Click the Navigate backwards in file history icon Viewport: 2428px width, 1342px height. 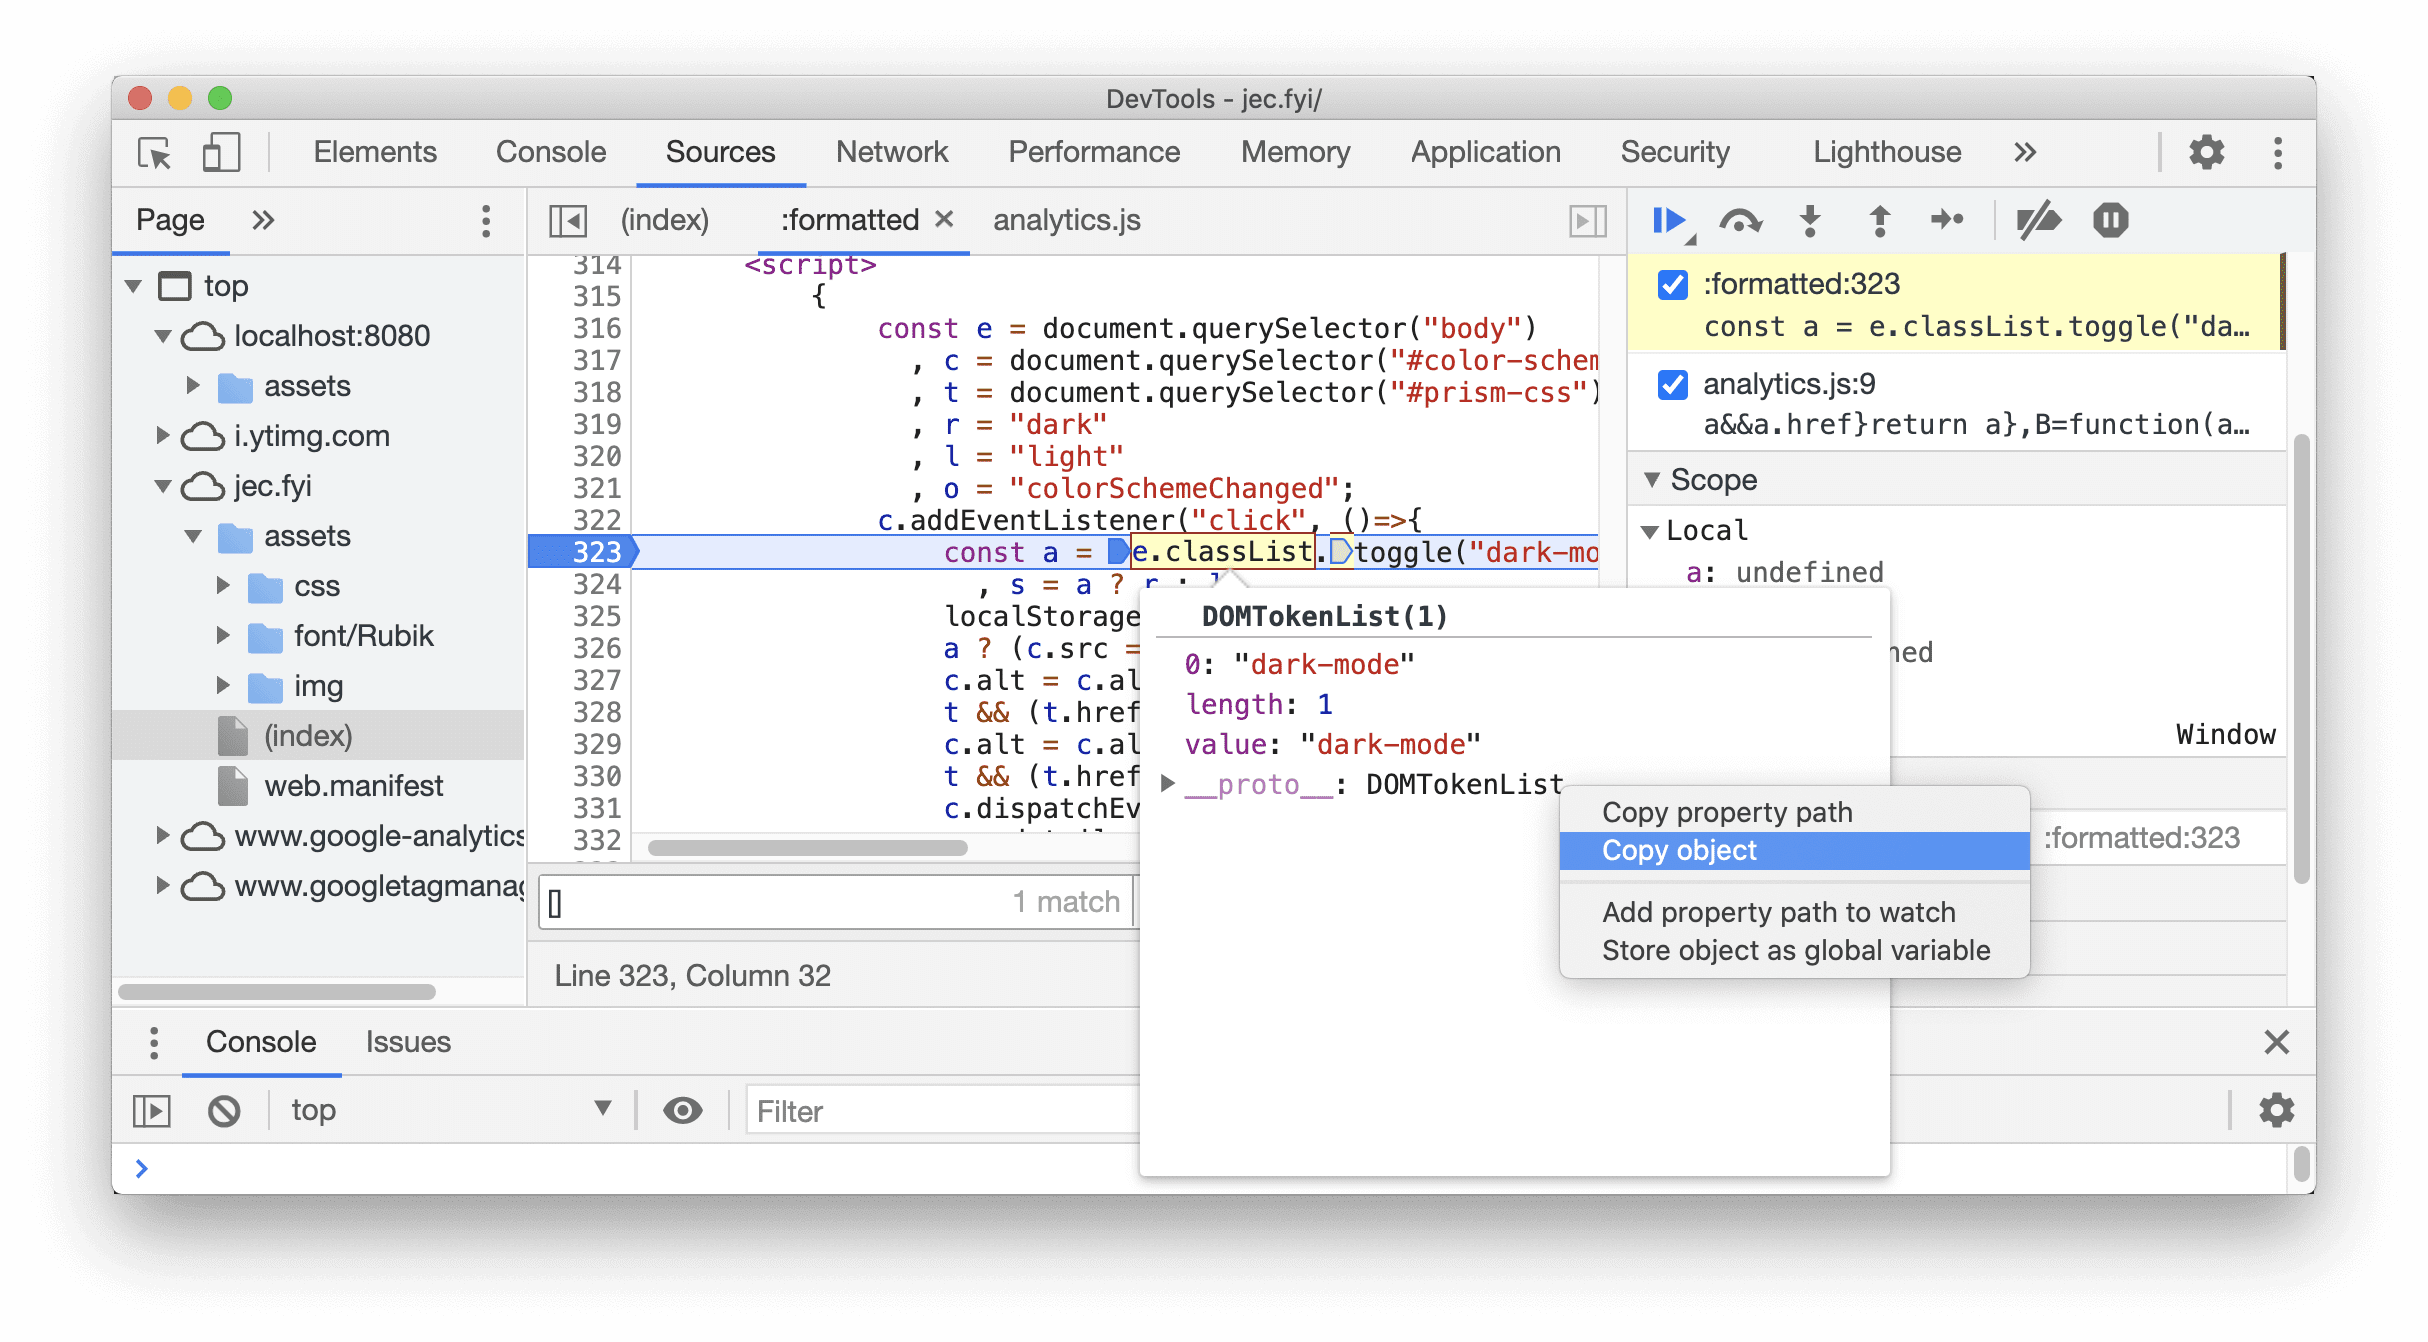pos(568,220)
